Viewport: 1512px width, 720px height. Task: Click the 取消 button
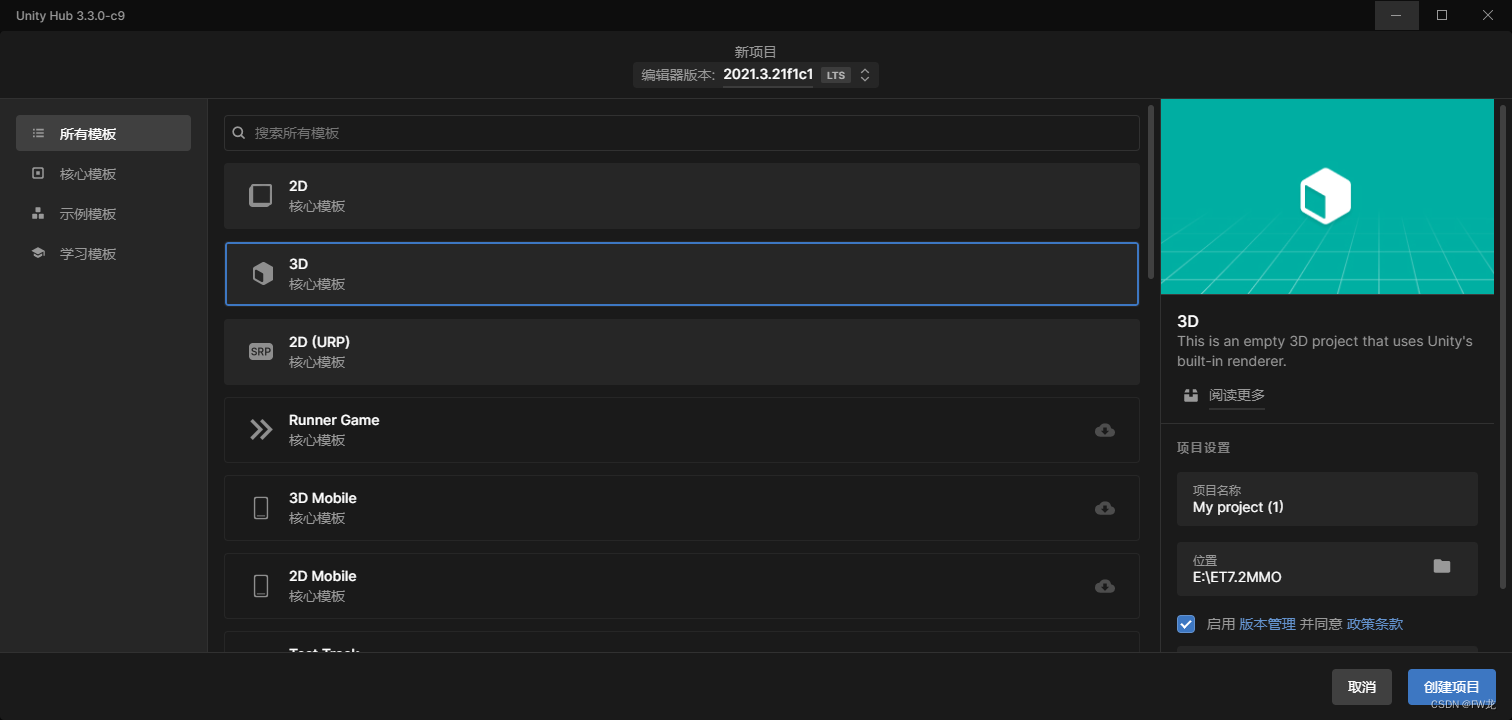1362,687
